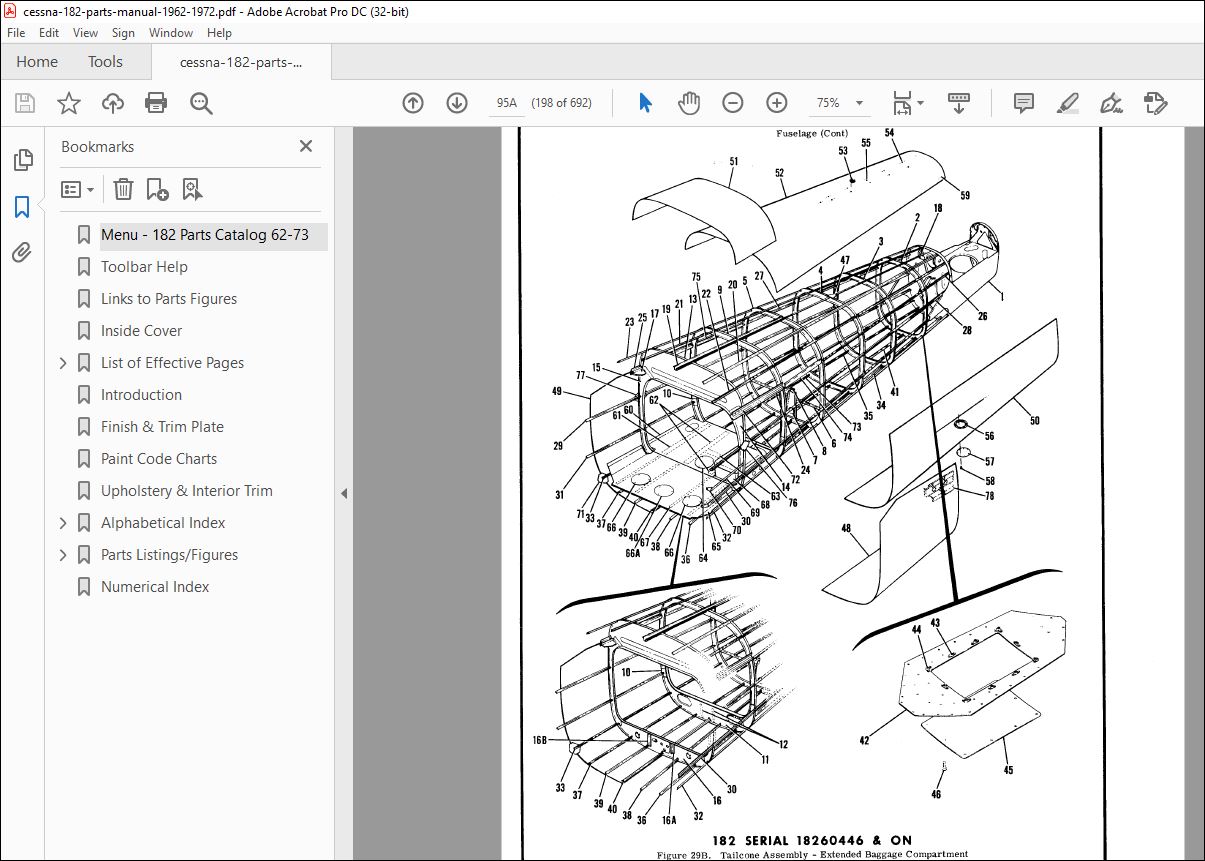Image resolution: width=1205 pixels, height=861 pixels.
Task: Open the Help menu
Action: (219, 33)
